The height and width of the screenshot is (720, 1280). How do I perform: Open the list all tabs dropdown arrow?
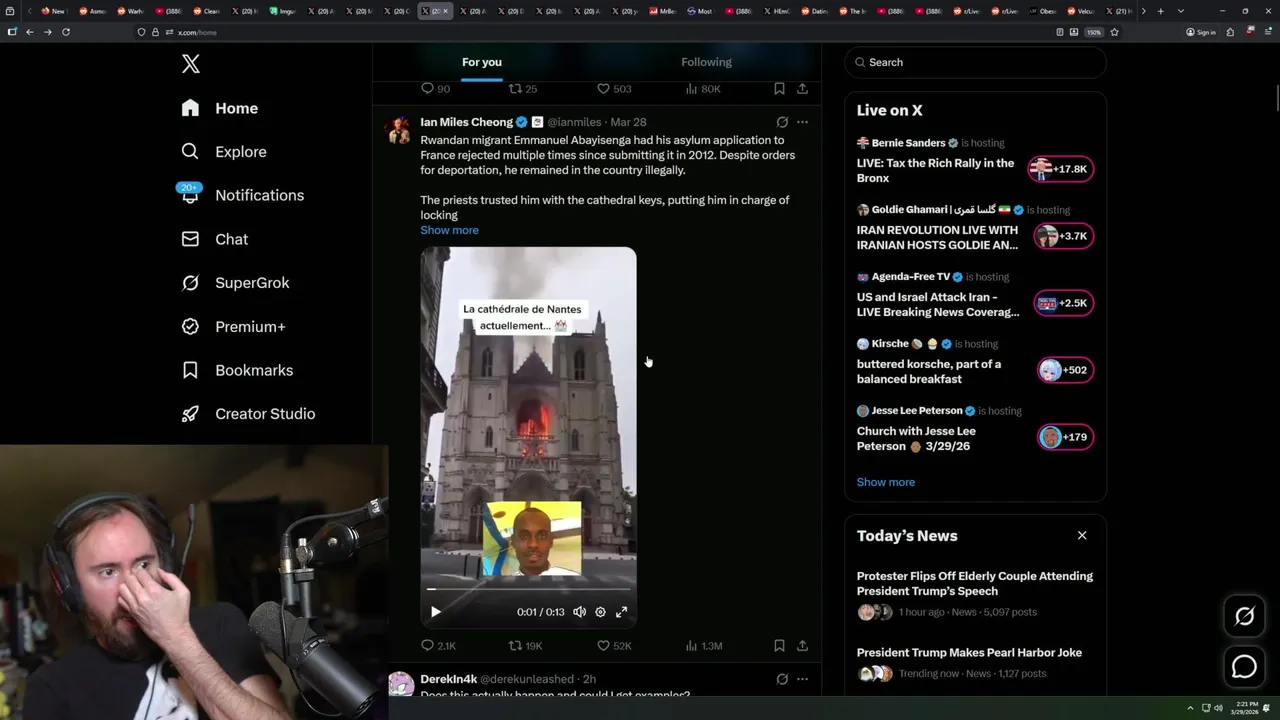point(1181,11)
